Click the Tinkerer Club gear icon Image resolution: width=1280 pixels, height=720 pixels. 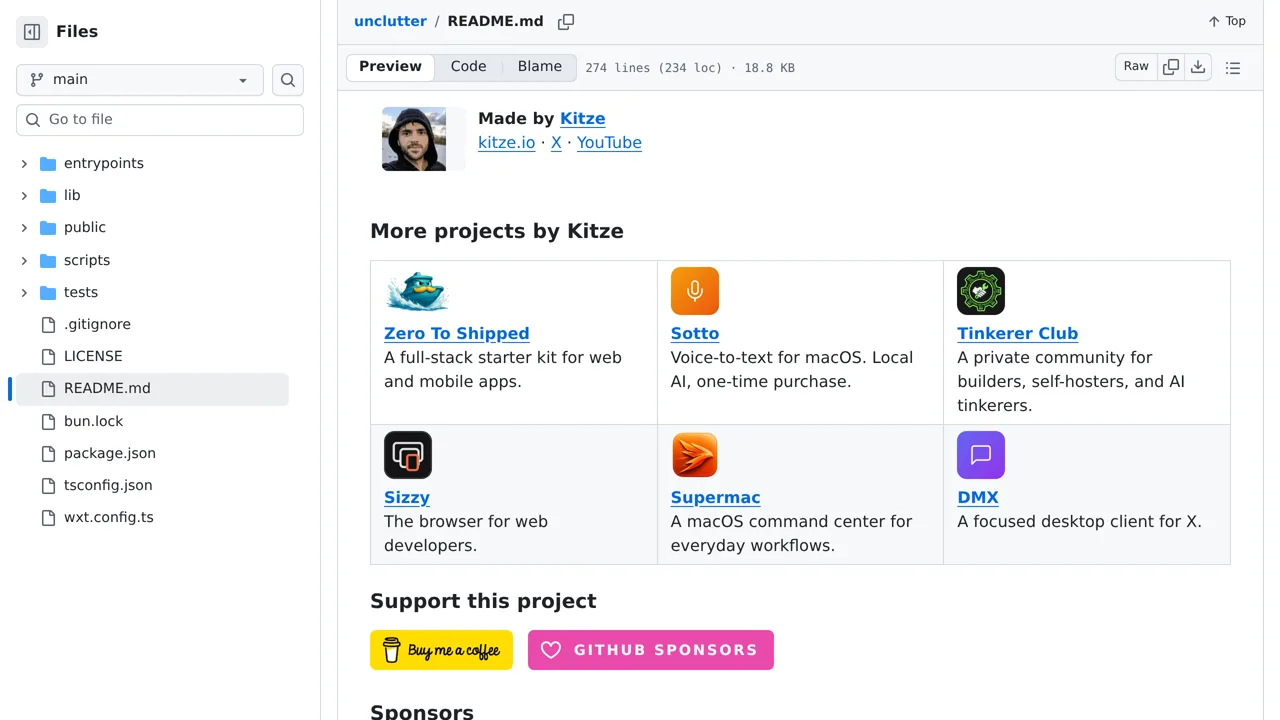[981, 291]
